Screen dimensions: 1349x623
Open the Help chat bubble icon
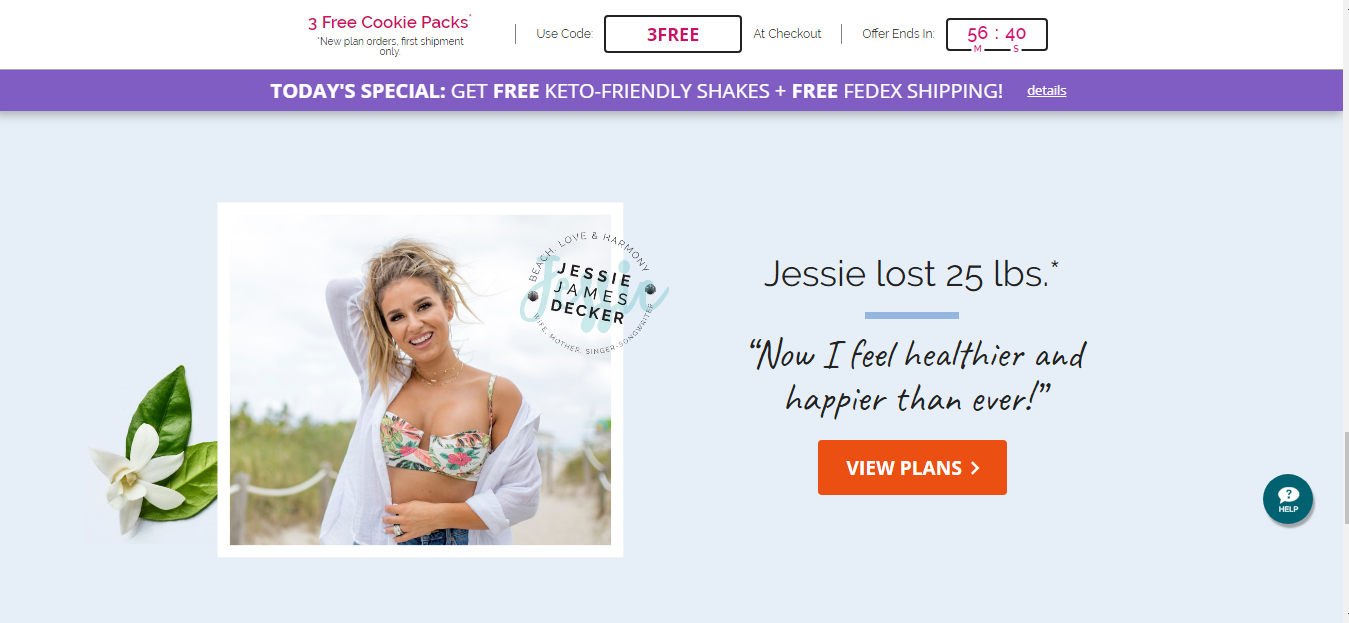pos(1288,498)
